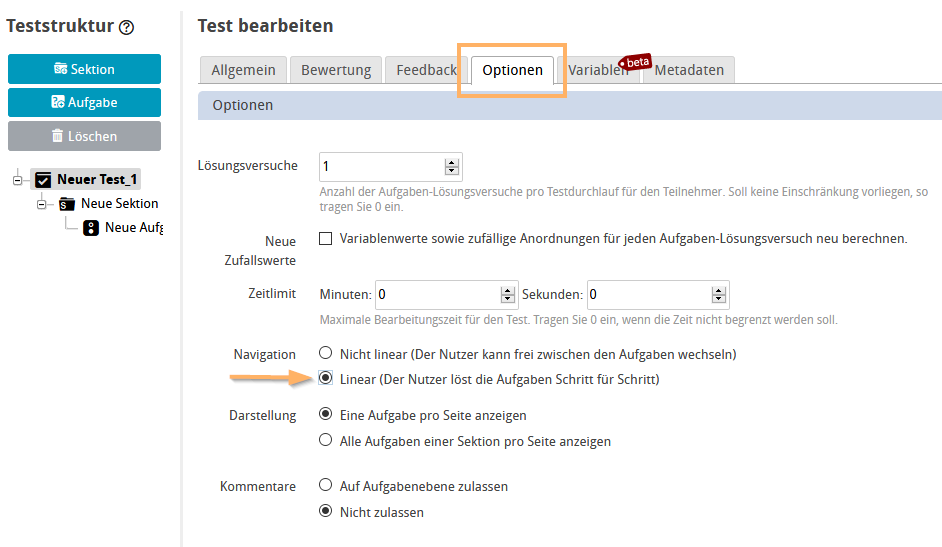The image size is (942, 547).
Task: Open the Metadaten tab
Action: 689,70
